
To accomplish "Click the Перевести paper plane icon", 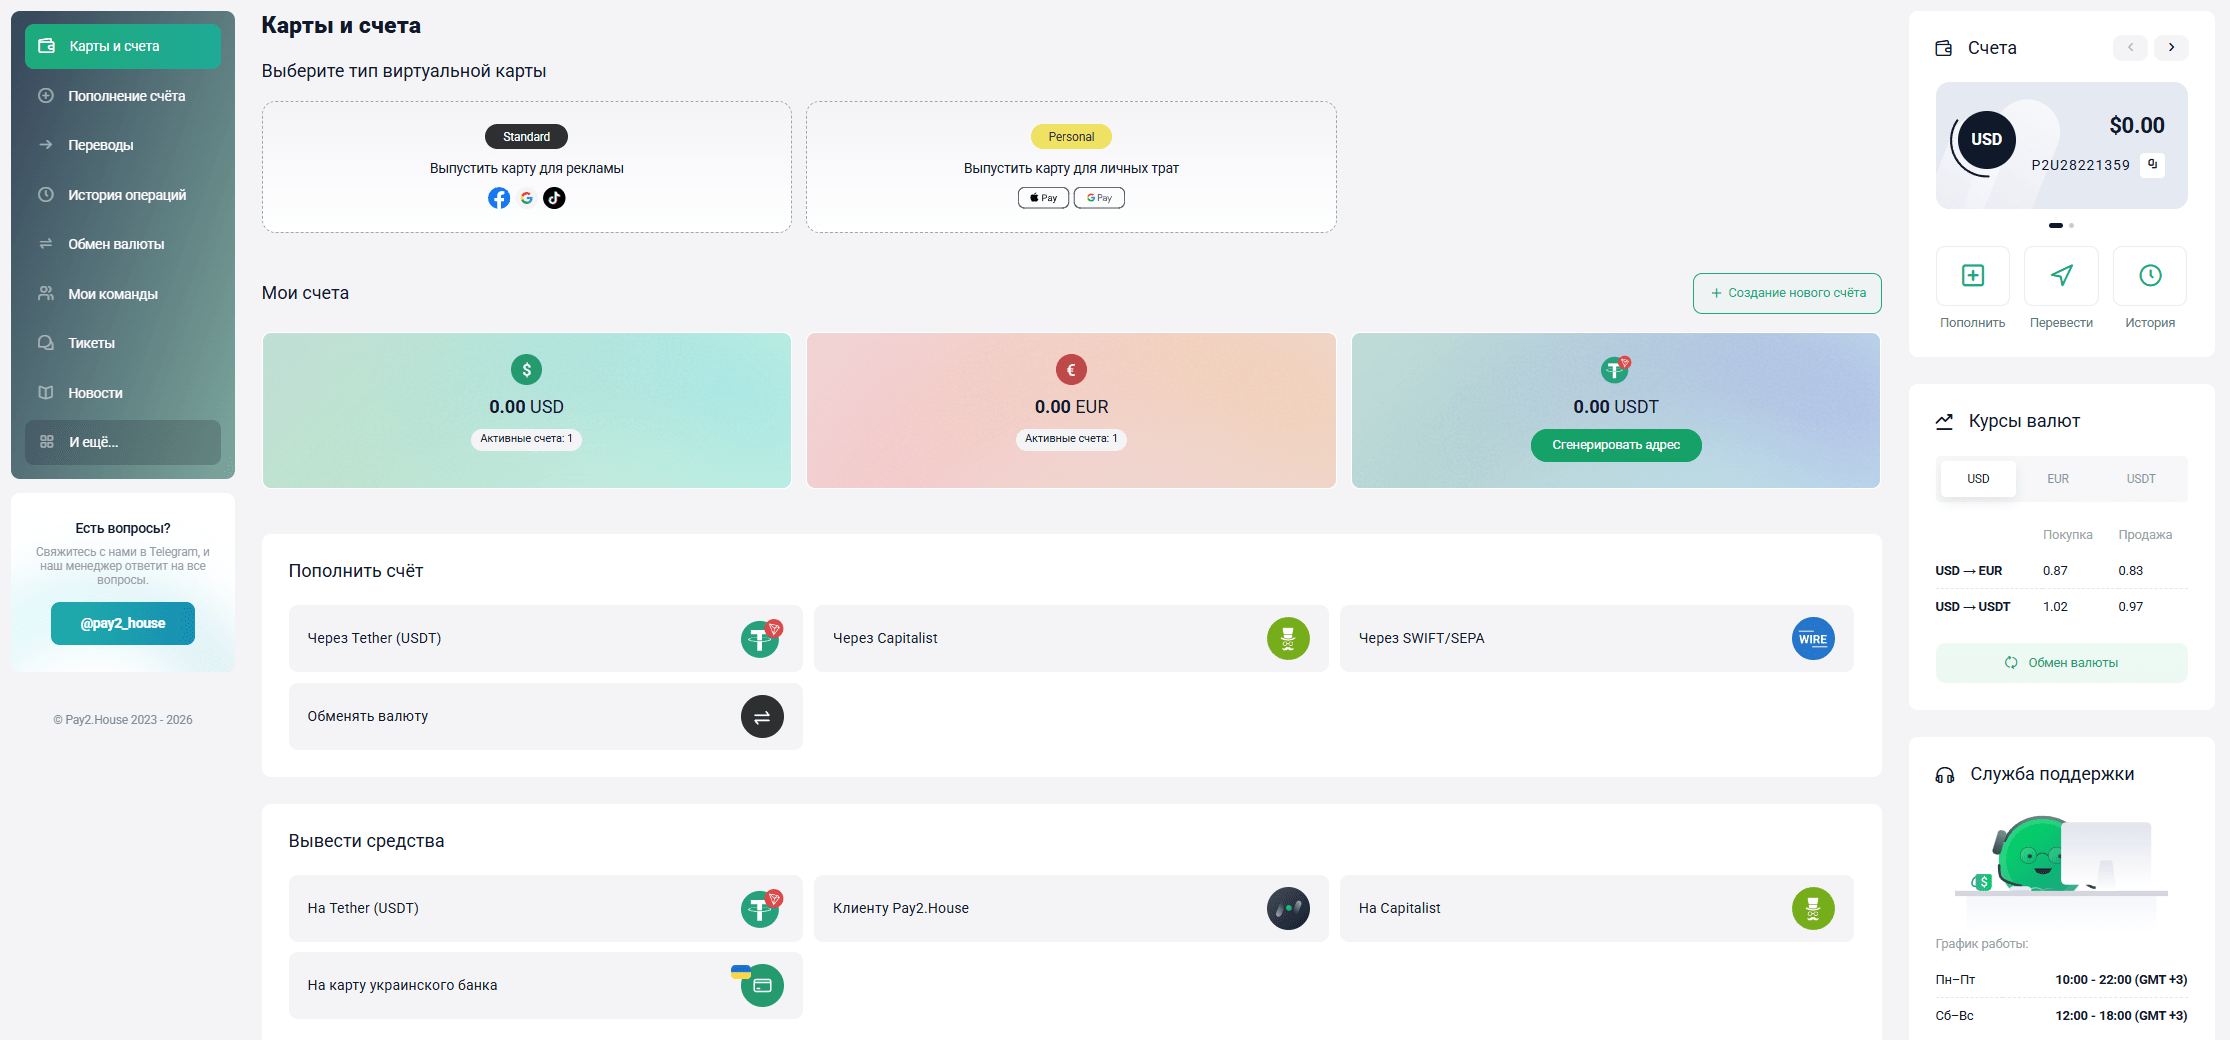I will 2061,276.
